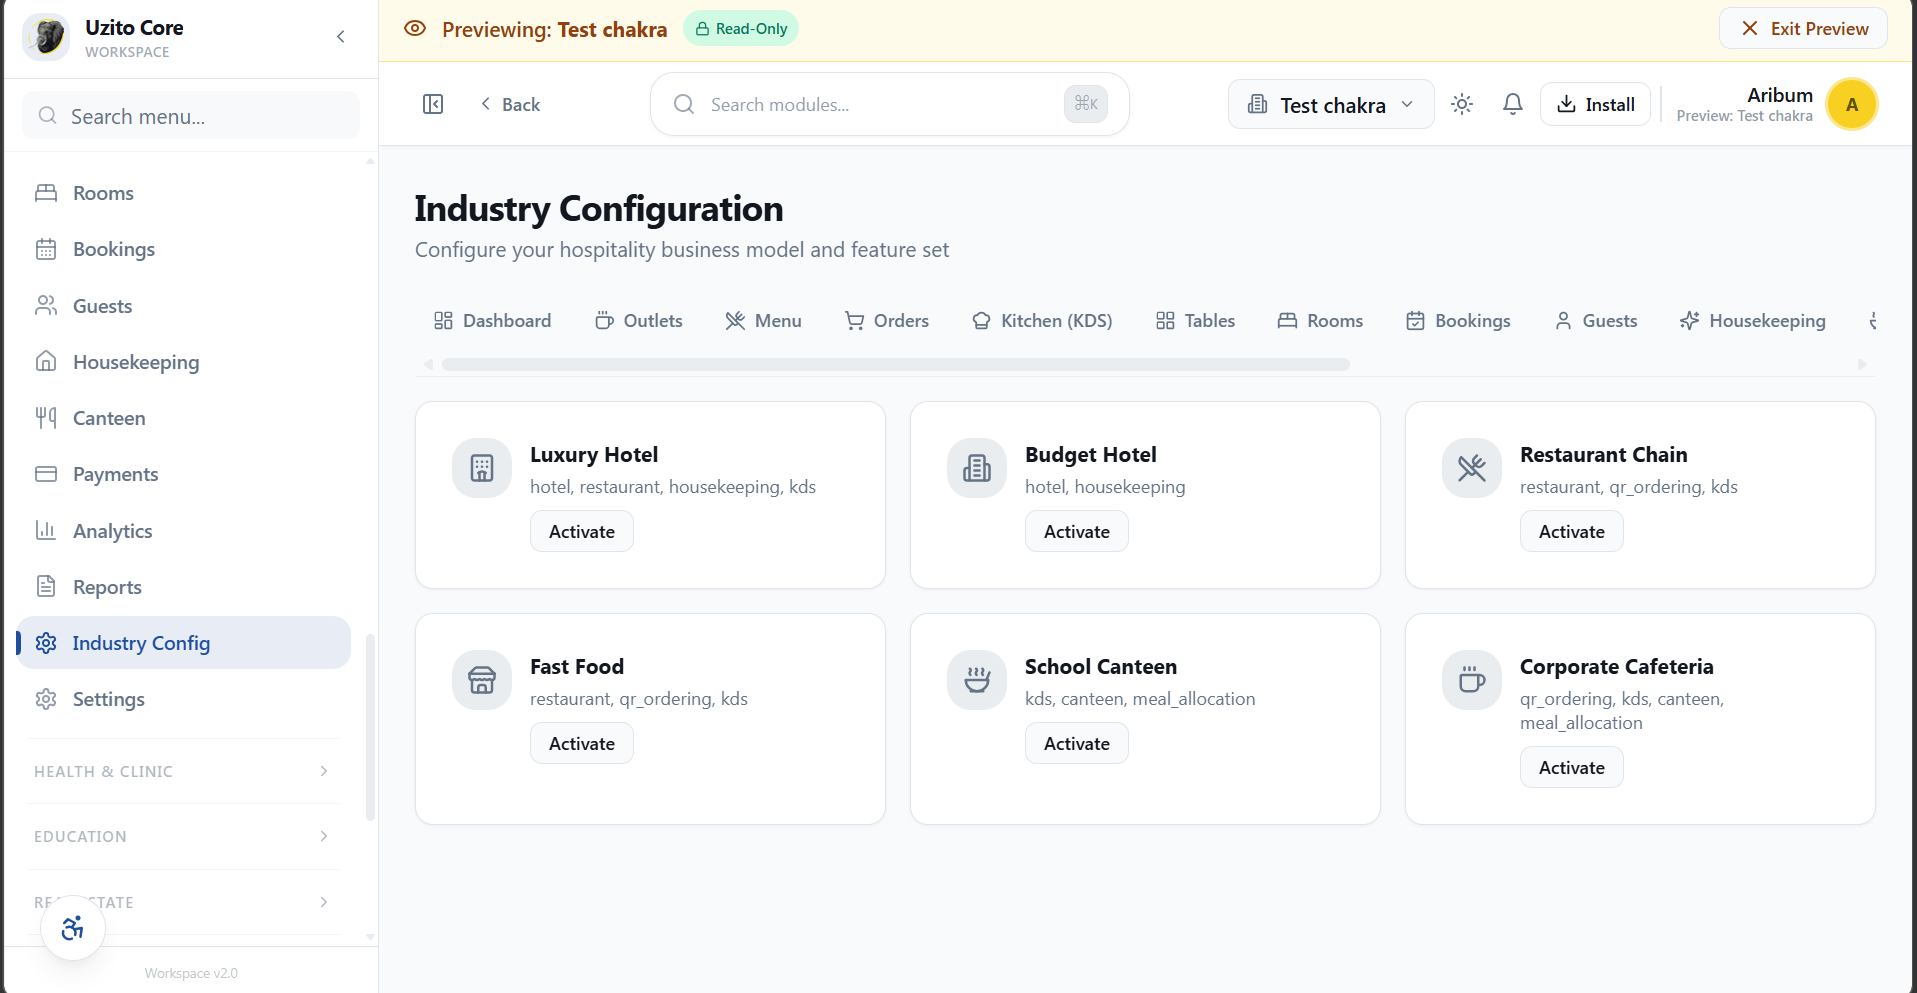Open the Housekeeping tab
This screenshot has height=993, width=1917.
[x=1752, y=321]
